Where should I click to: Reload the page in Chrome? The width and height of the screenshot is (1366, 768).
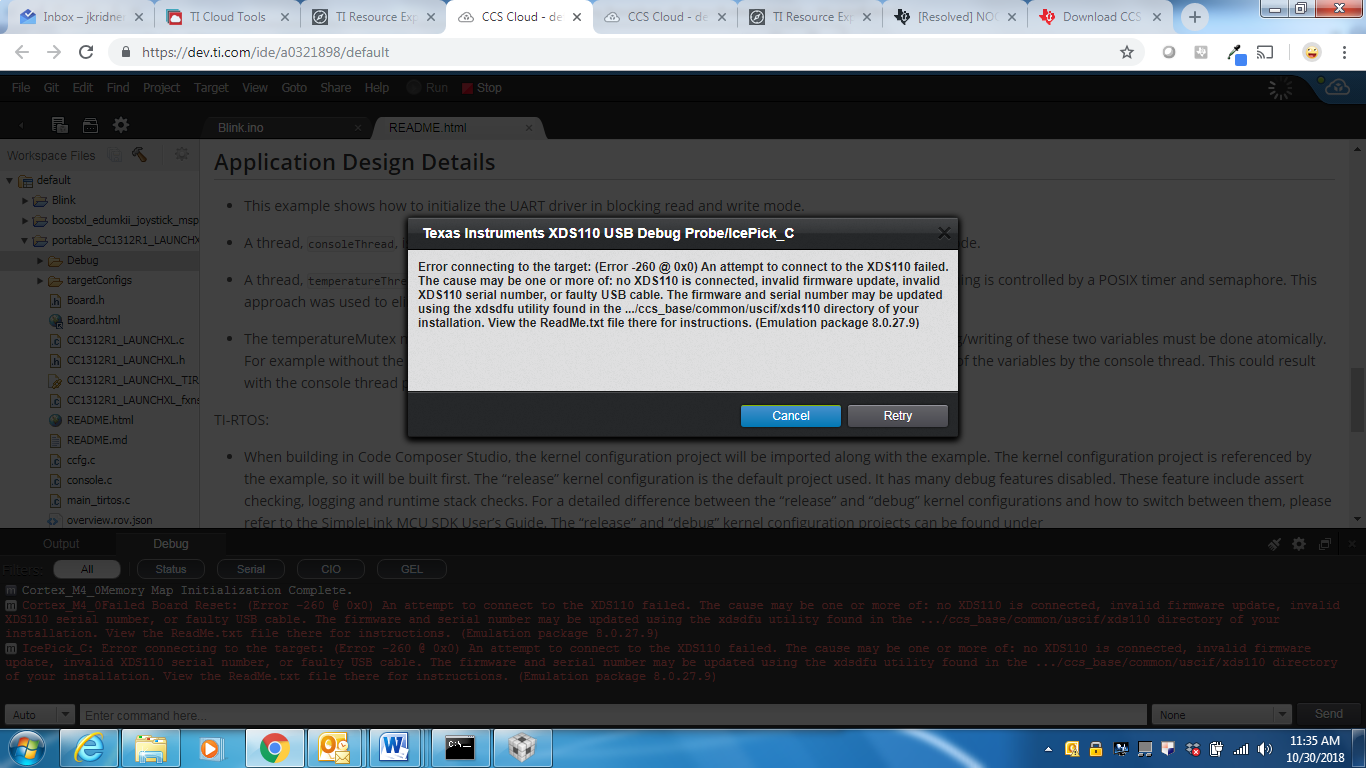(87, 52)
